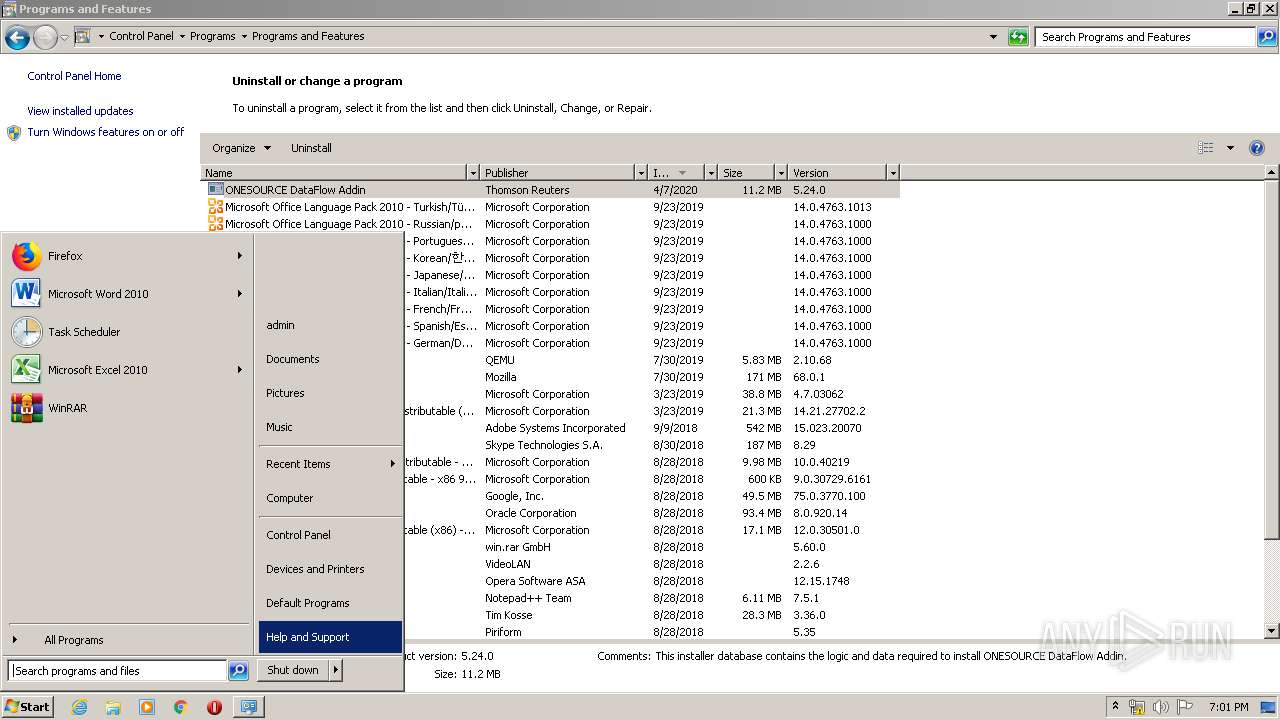Click the Start menu search box

(x=118, y=671)
